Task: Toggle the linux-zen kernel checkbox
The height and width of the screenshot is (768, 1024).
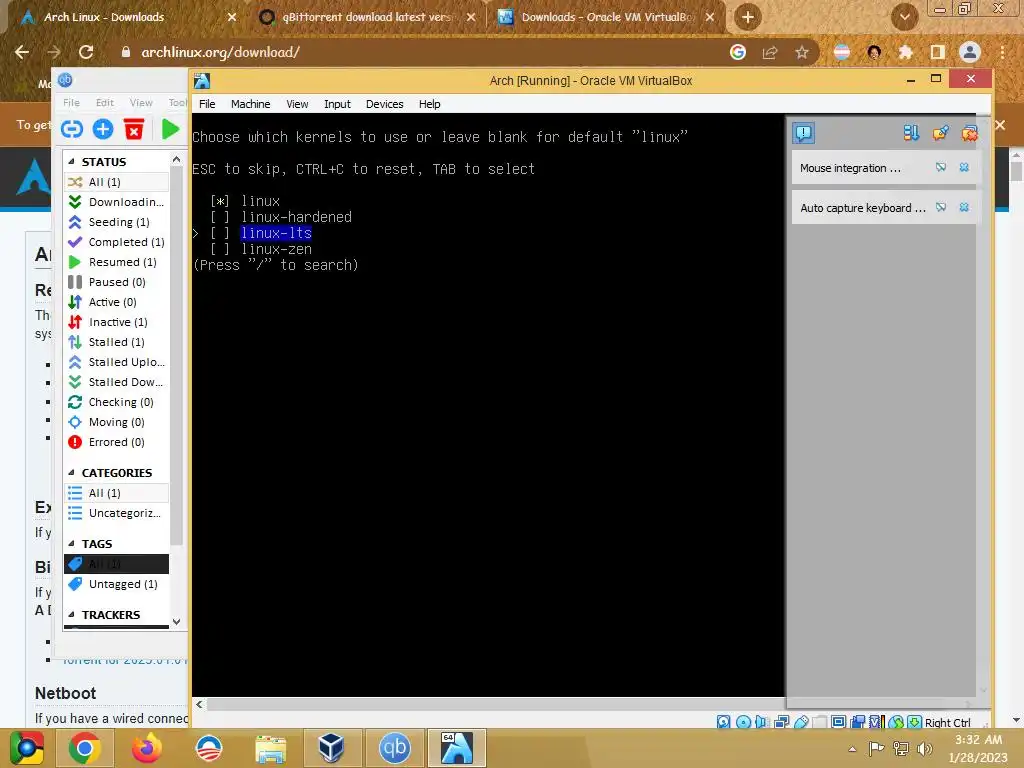Action: click(220, 249)
